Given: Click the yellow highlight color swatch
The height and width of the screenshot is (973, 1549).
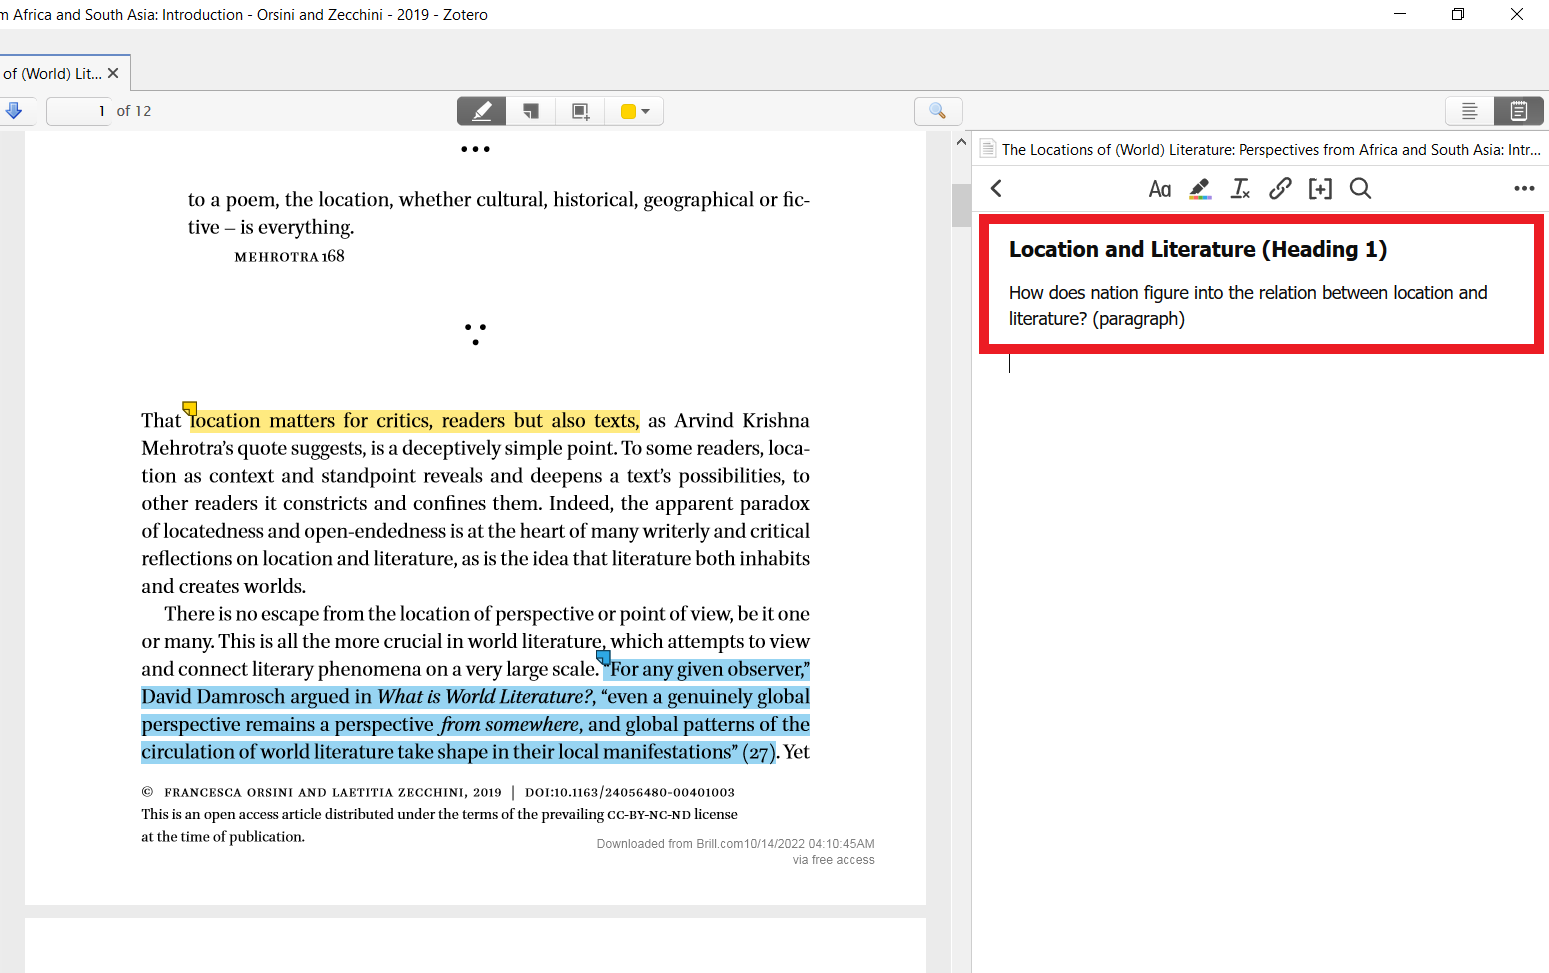Looking at the screenshot, I should click(x=627, y=110).
